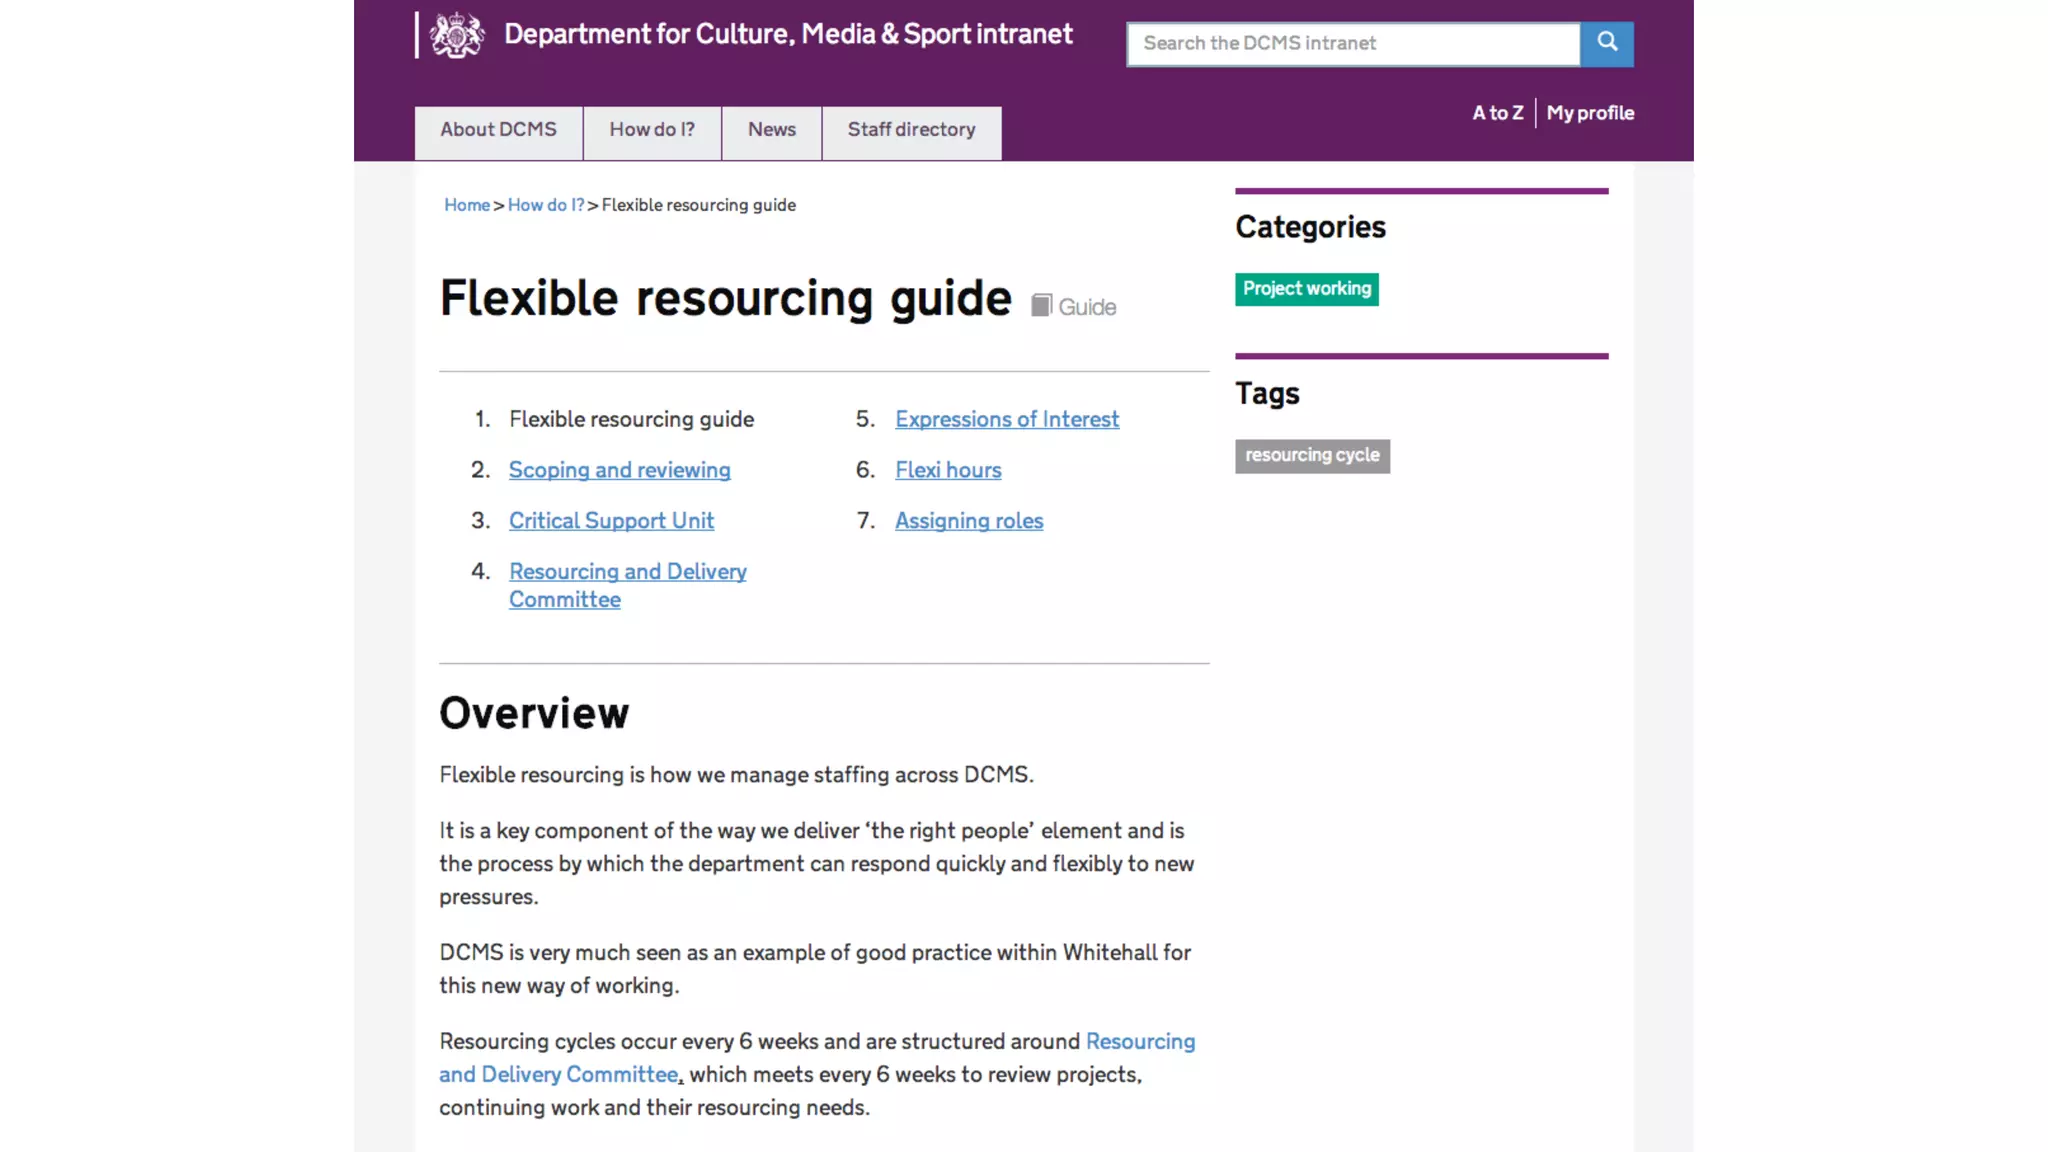Image resolution: width=2048 pixels, height=1152 pixels.
Task: Click the Home breadcrumb link
Action: [x=466, y=205]
